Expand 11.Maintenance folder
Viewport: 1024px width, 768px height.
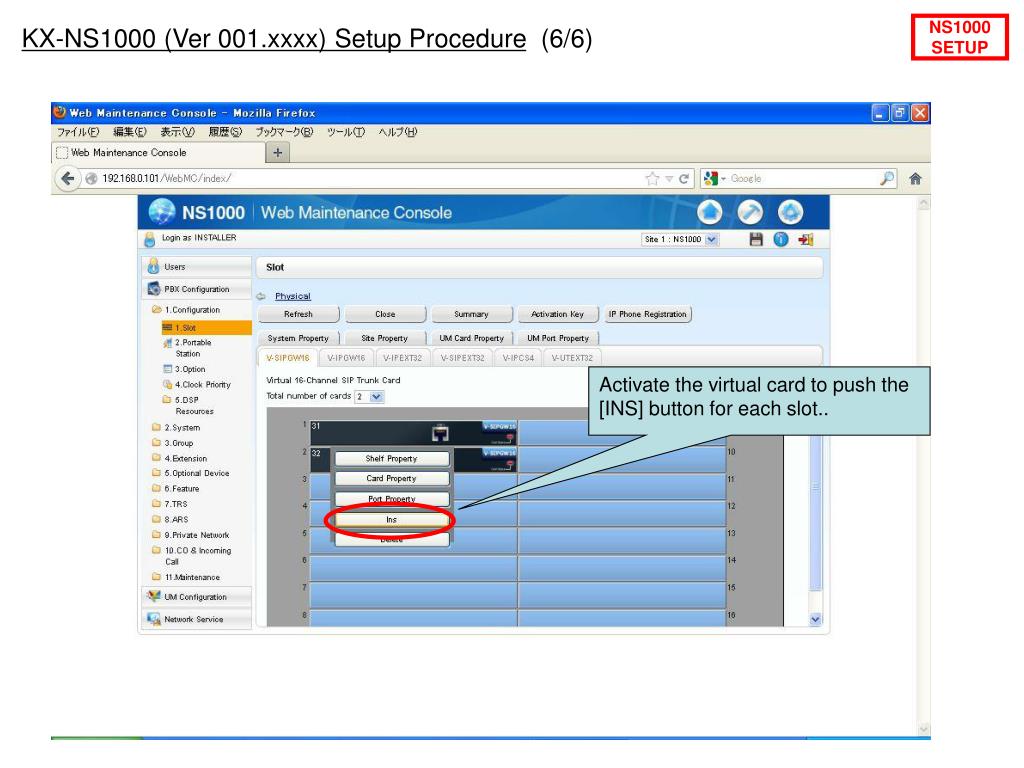pyautogui.click(x=185, y=577)
